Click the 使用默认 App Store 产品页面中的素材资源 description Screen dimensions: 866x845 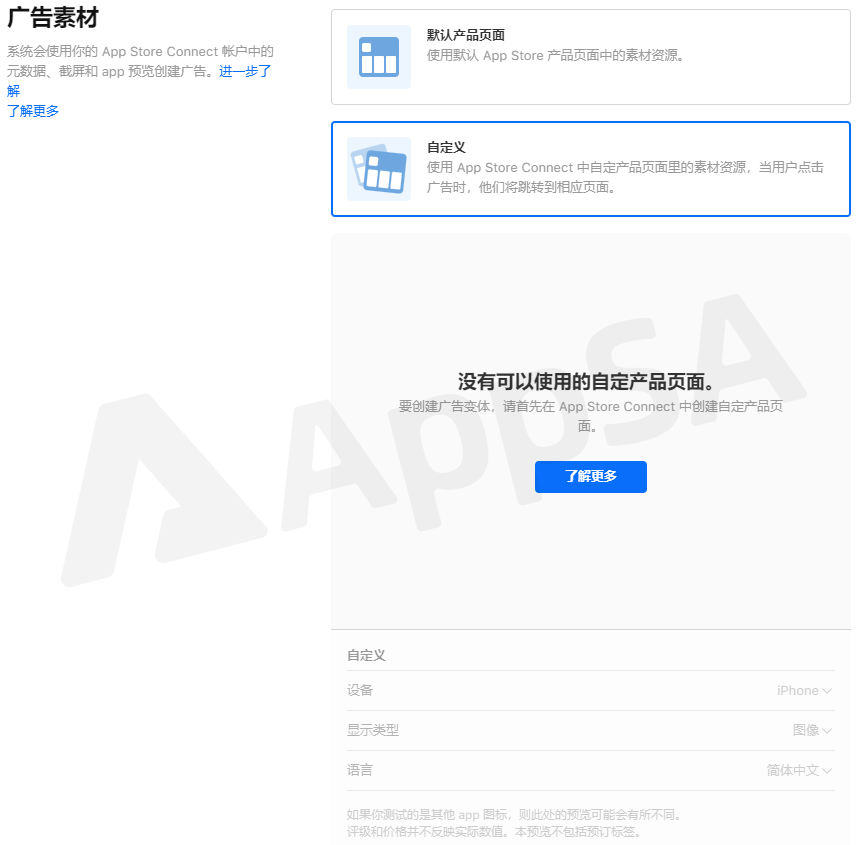(x=556, y=55)
